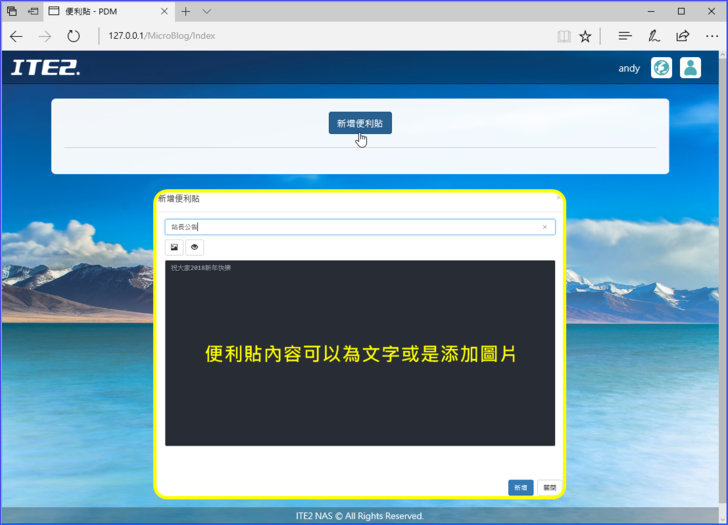Close the 便利貼 - PDM tab

[x=164, y=12]
